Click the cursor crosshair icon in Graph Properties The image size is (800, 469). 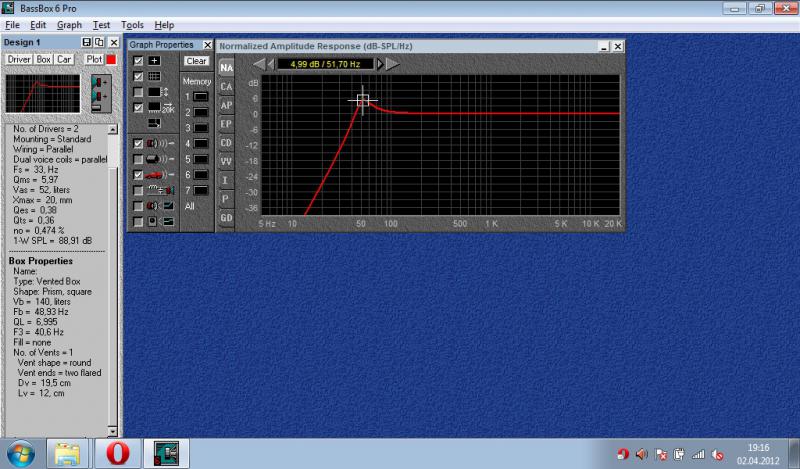[154, 61]
